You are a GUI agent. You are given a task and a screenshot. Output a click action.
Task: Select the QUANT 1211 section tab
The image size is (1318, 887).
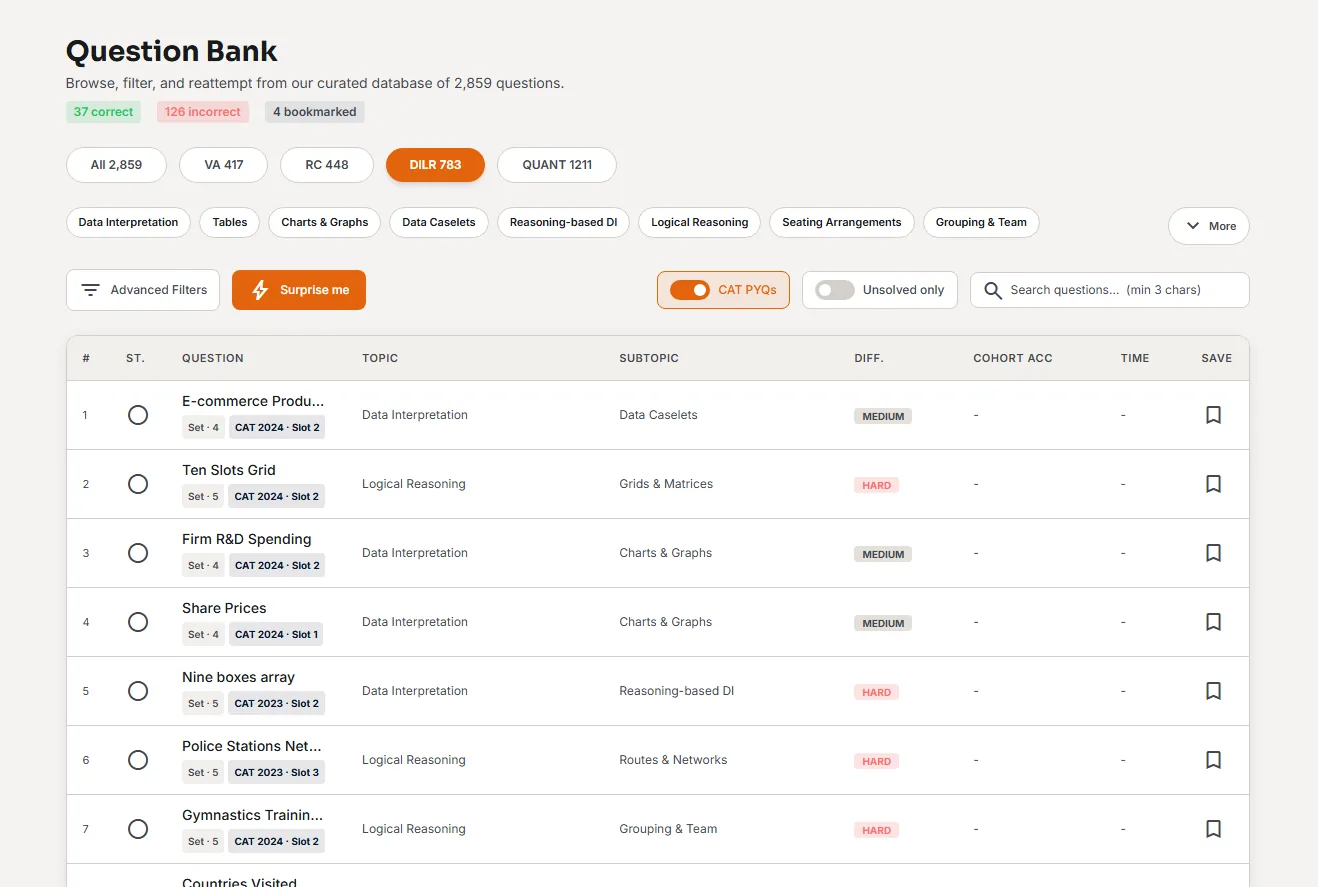pyautogui.click(x=557, y=165)
